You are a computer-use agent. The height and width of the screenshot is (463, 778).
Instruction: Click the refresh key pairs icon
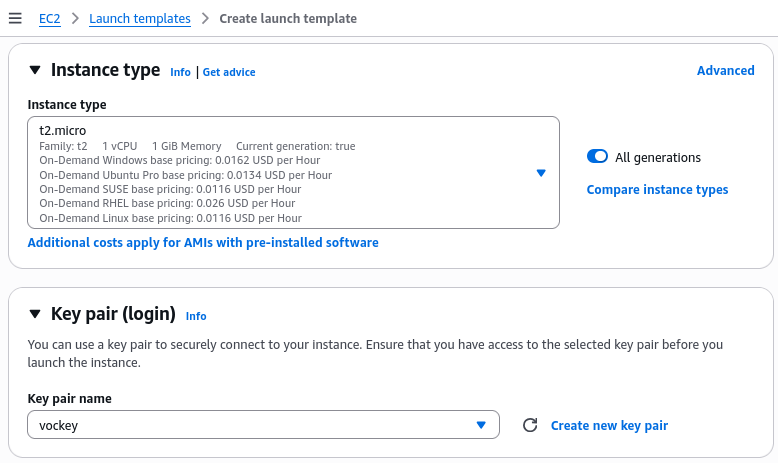pyautogui.click(x=531, y=425)
